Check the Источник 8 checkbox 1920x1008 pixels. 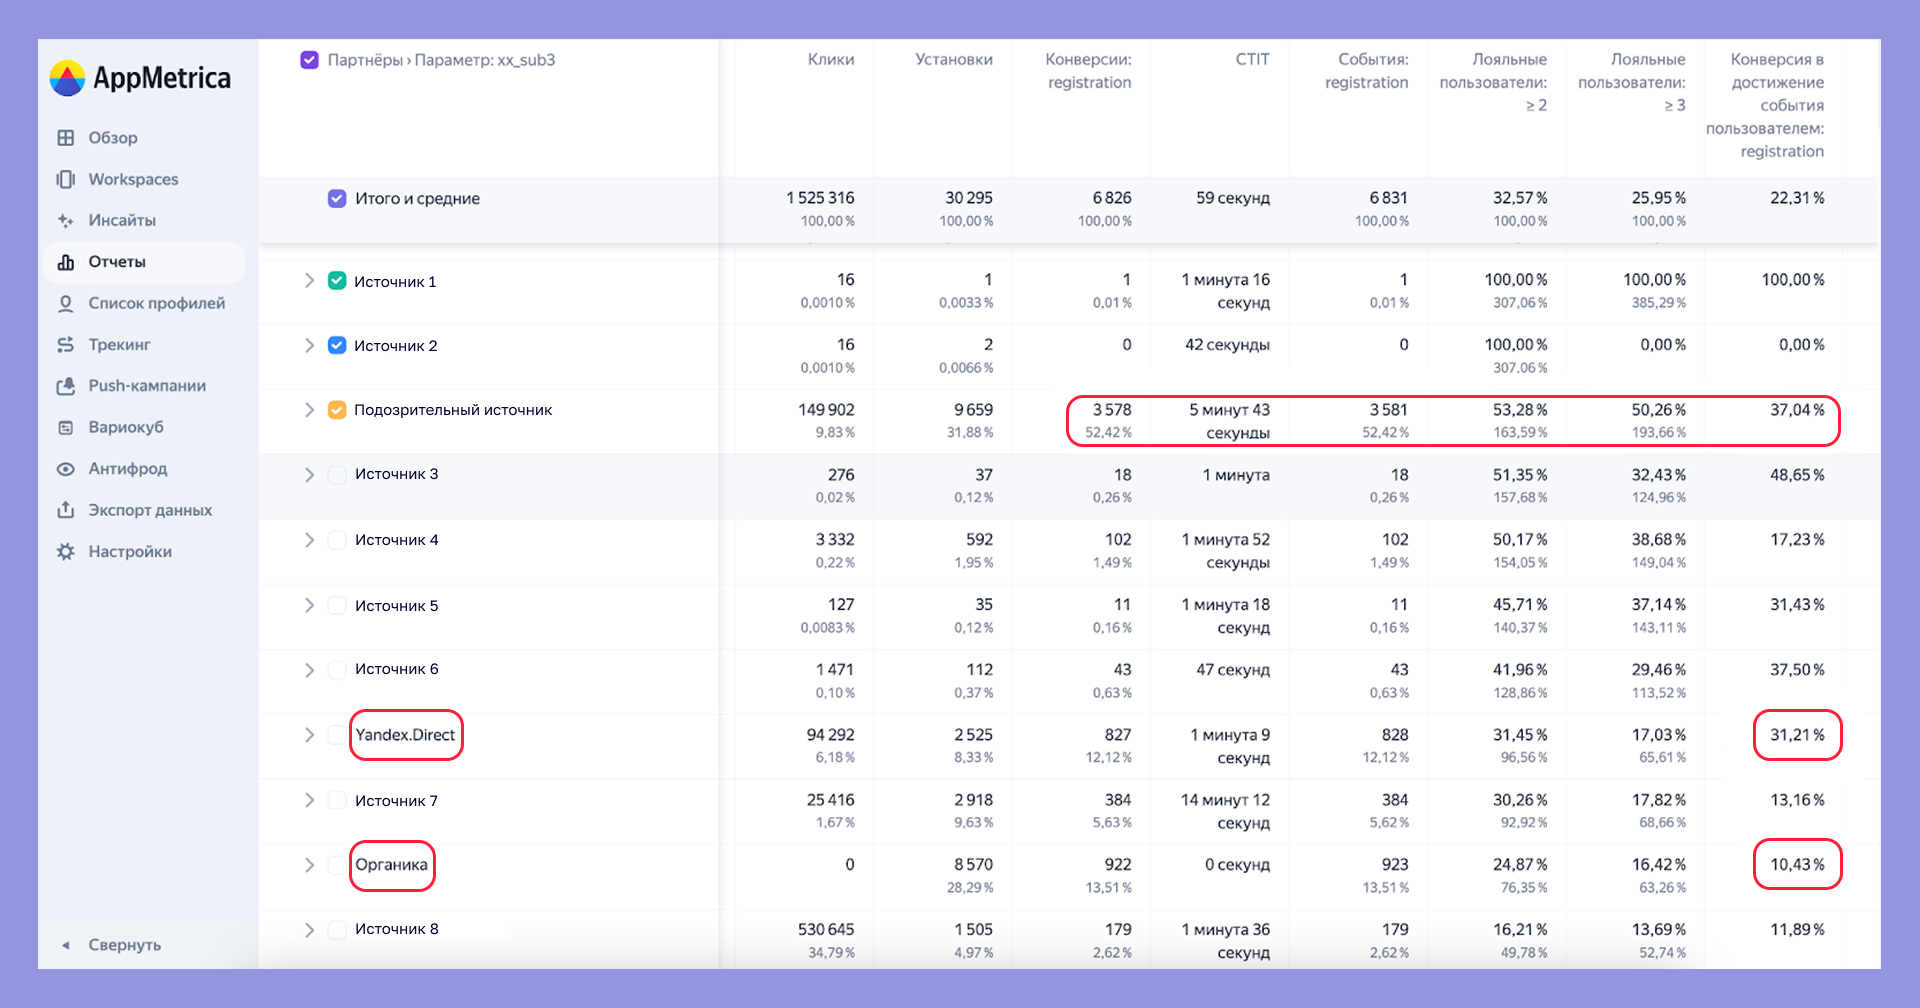coord(337,929)
